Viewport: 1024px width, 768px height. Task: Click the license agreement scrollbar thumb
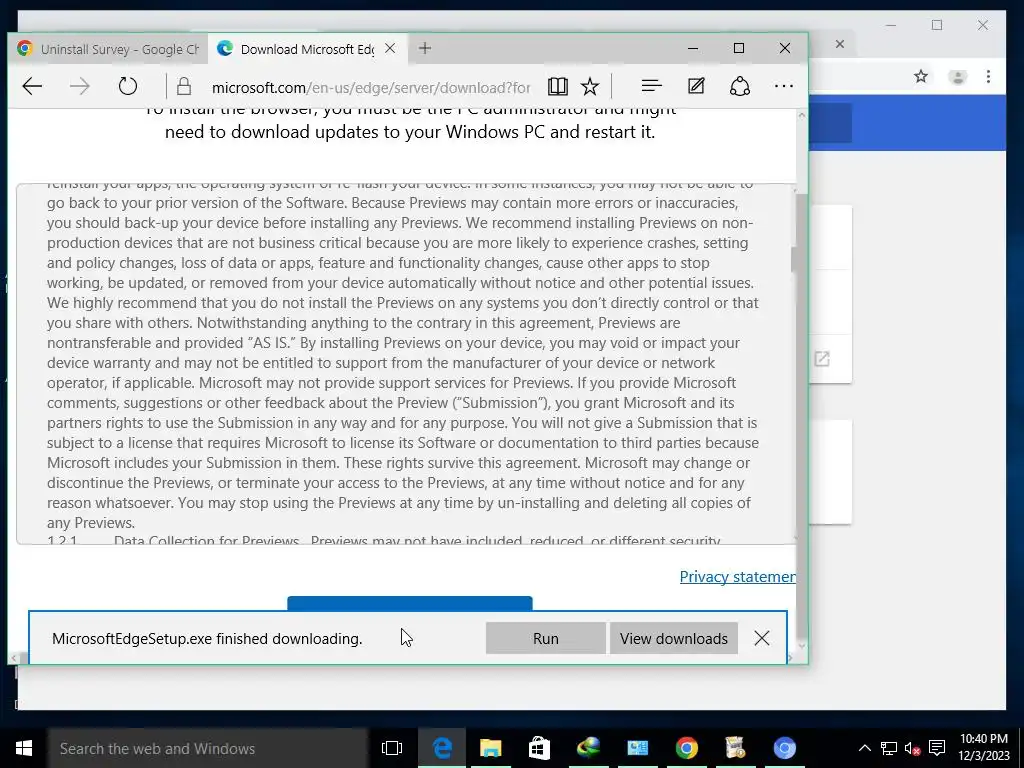coord(793,260)
